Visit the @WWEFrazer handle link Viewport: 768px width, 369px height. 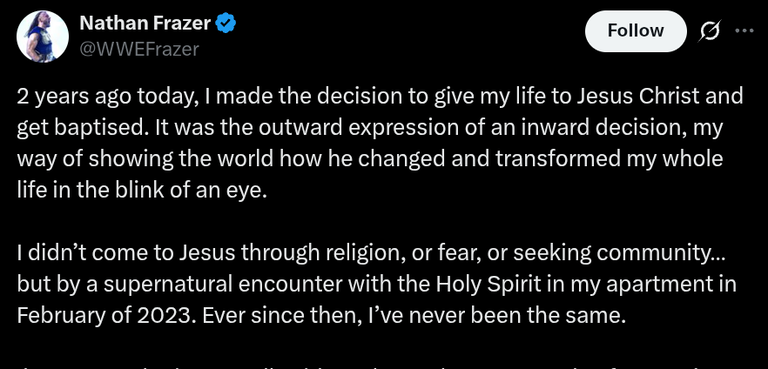(139, 49)
